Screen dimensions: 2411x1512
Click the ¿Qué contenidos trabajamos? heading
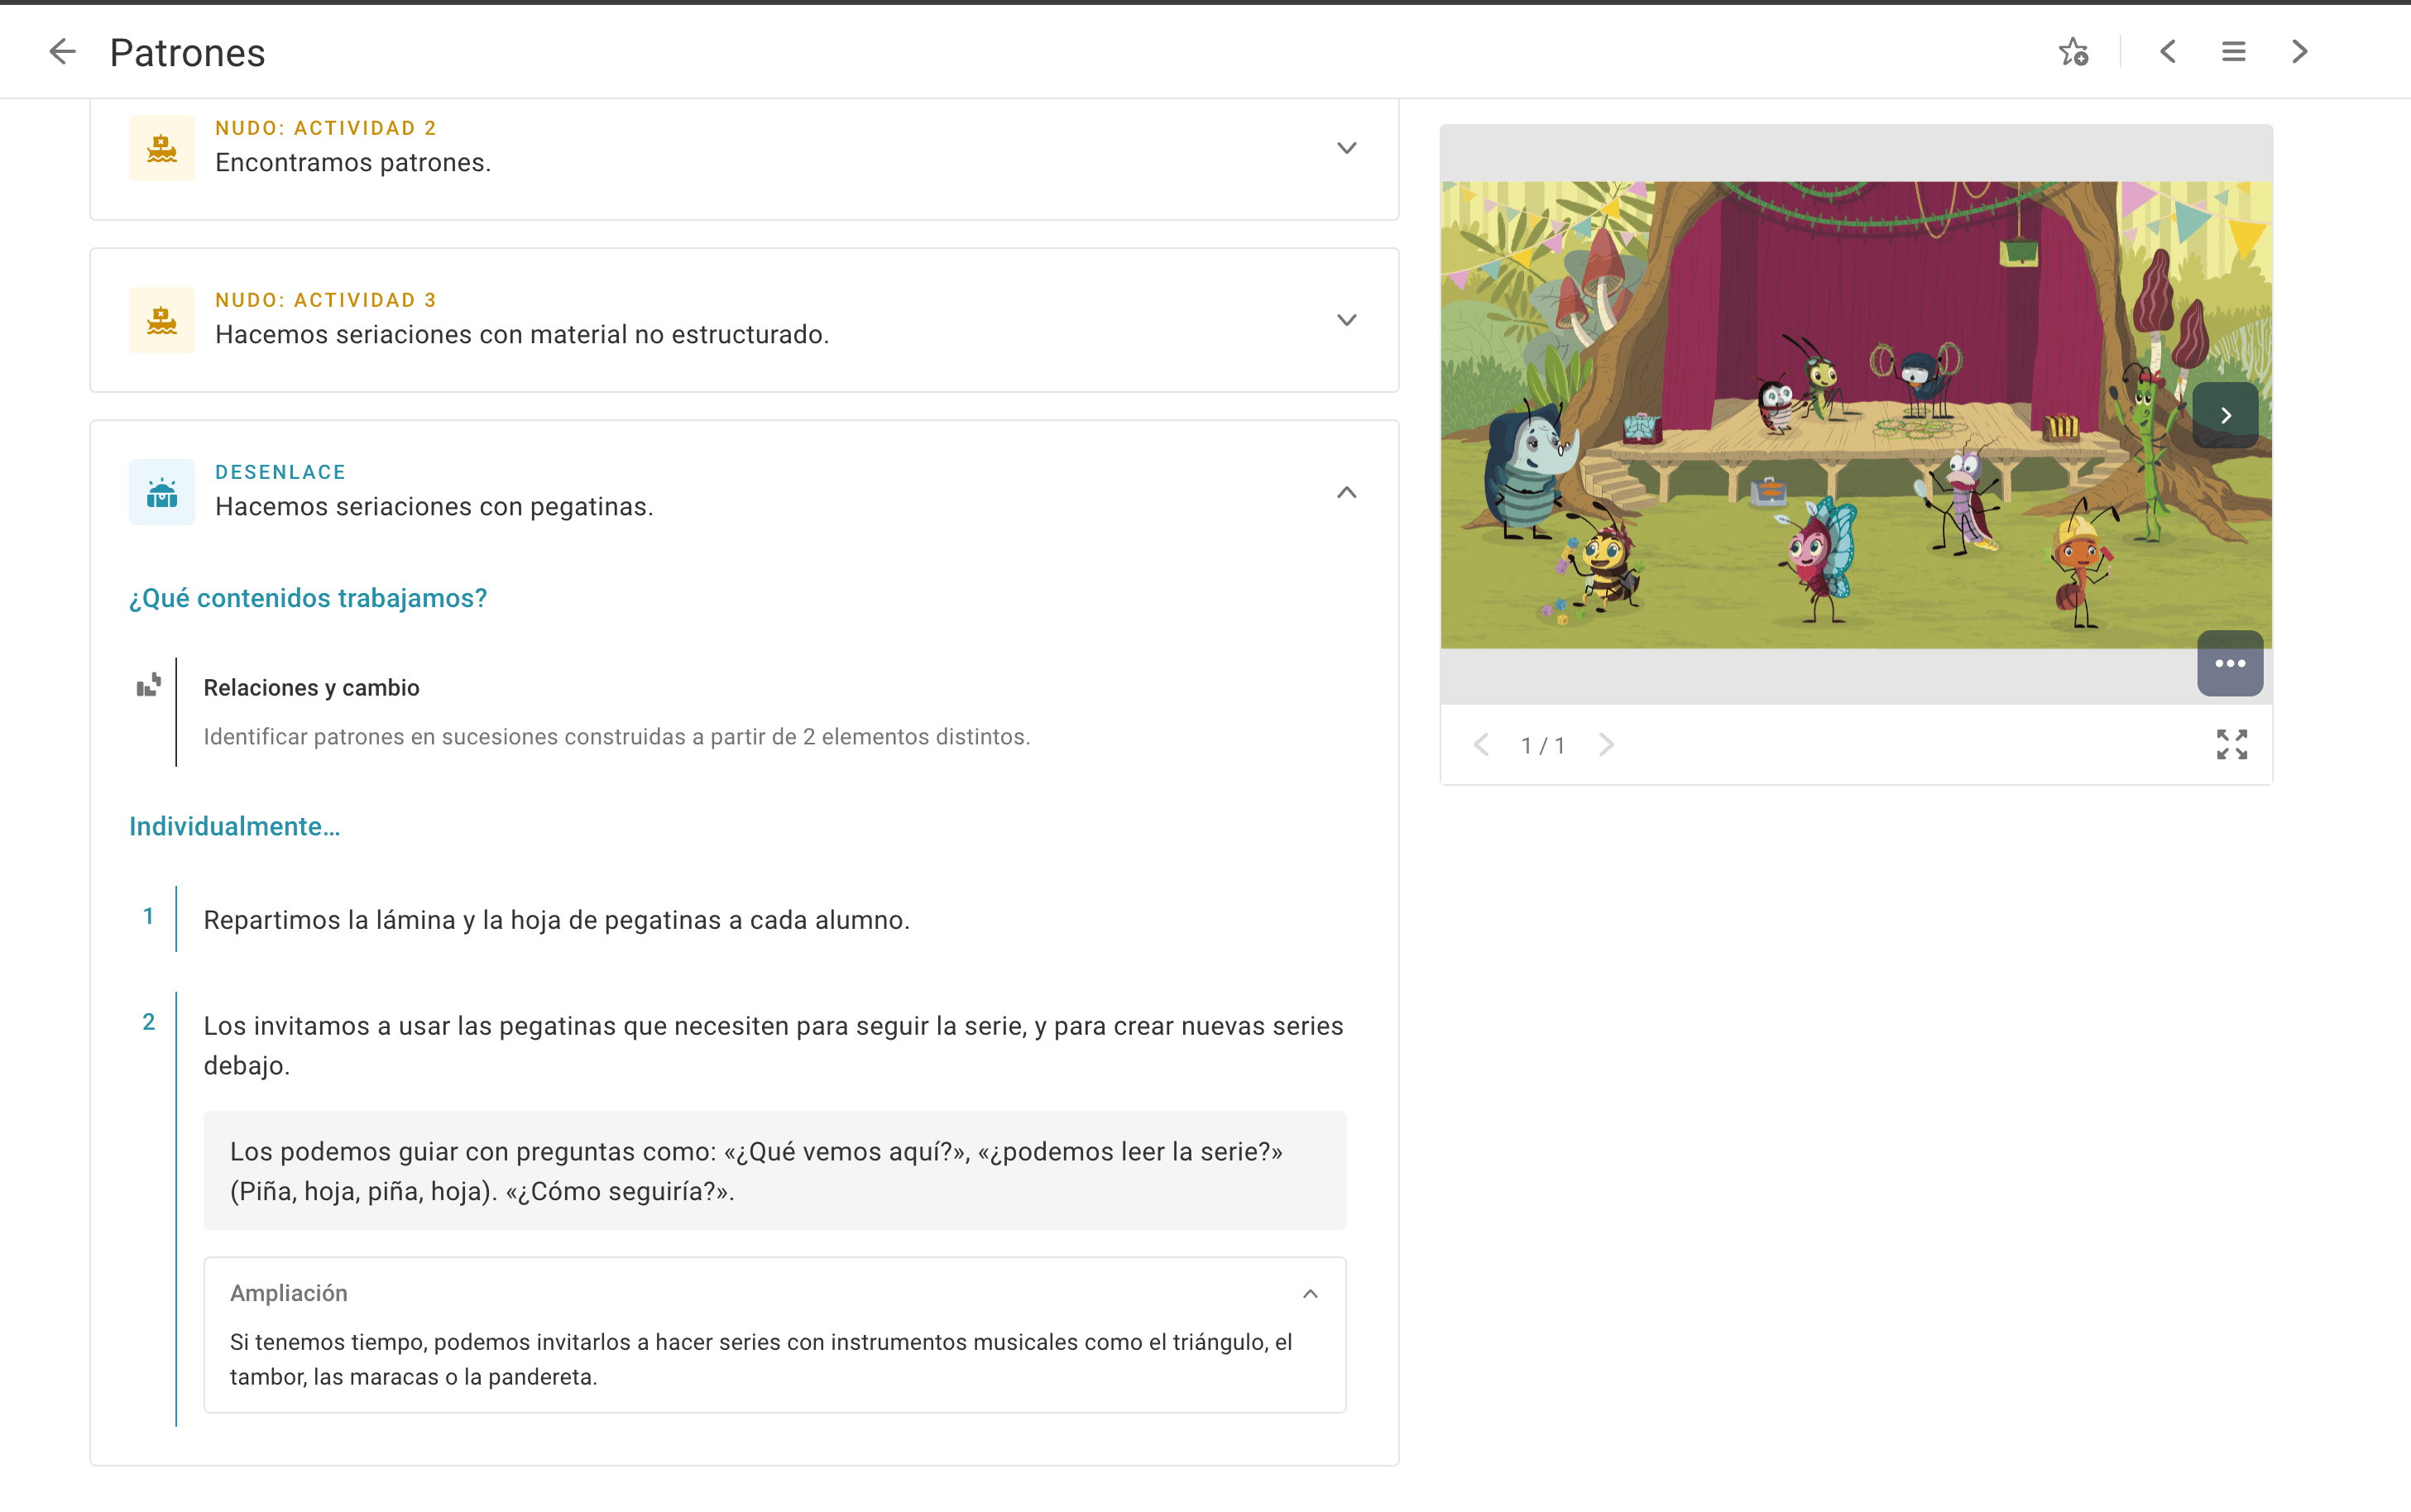pyautogui.click(x=308, y=598)
